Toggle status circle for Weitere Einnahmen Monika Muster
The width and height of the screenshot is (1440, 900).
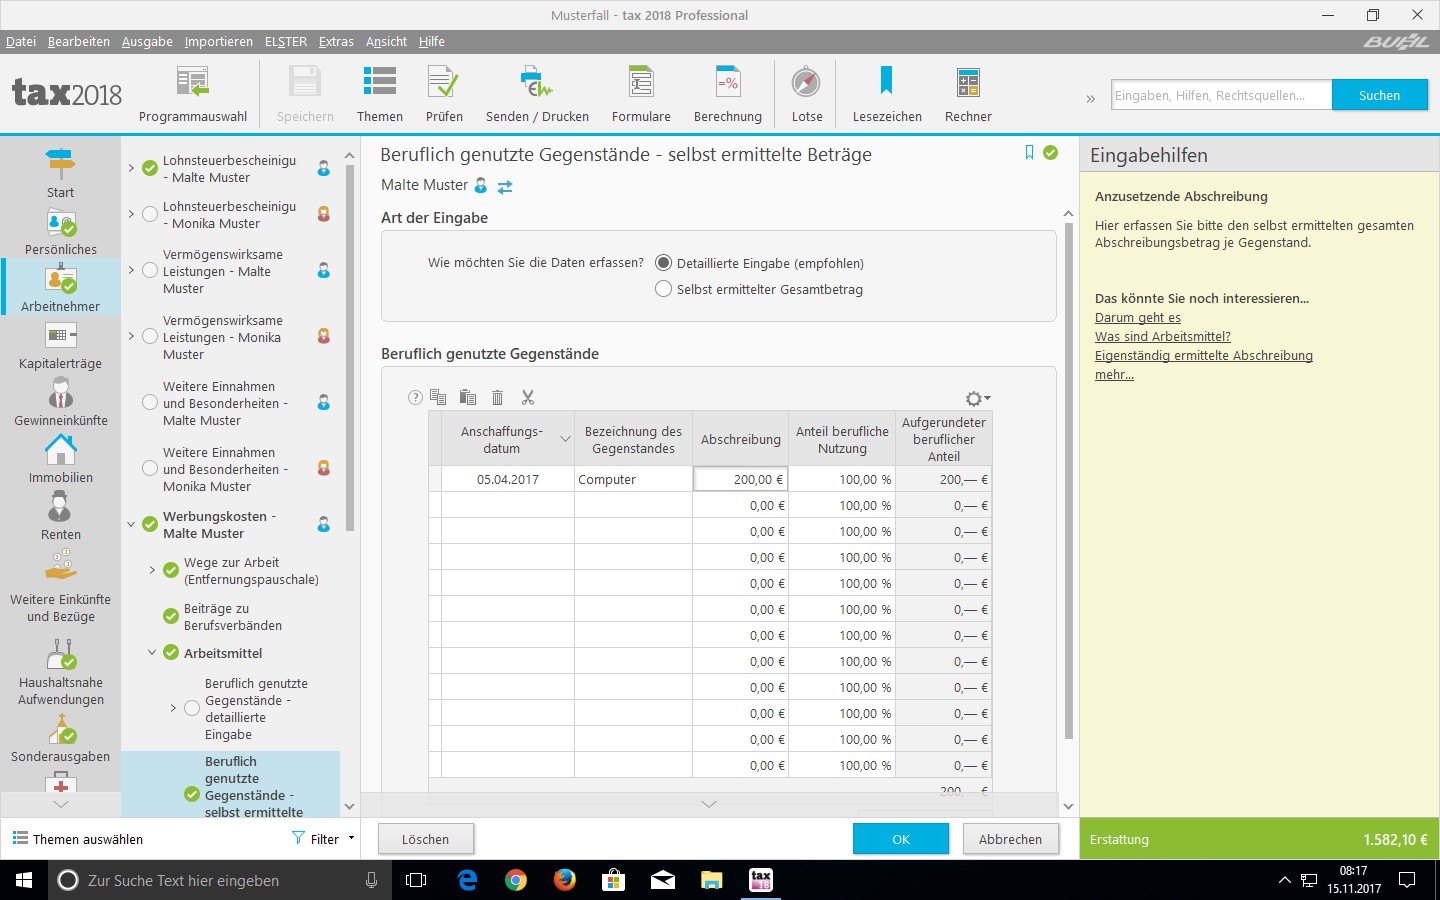pos(150,468)
